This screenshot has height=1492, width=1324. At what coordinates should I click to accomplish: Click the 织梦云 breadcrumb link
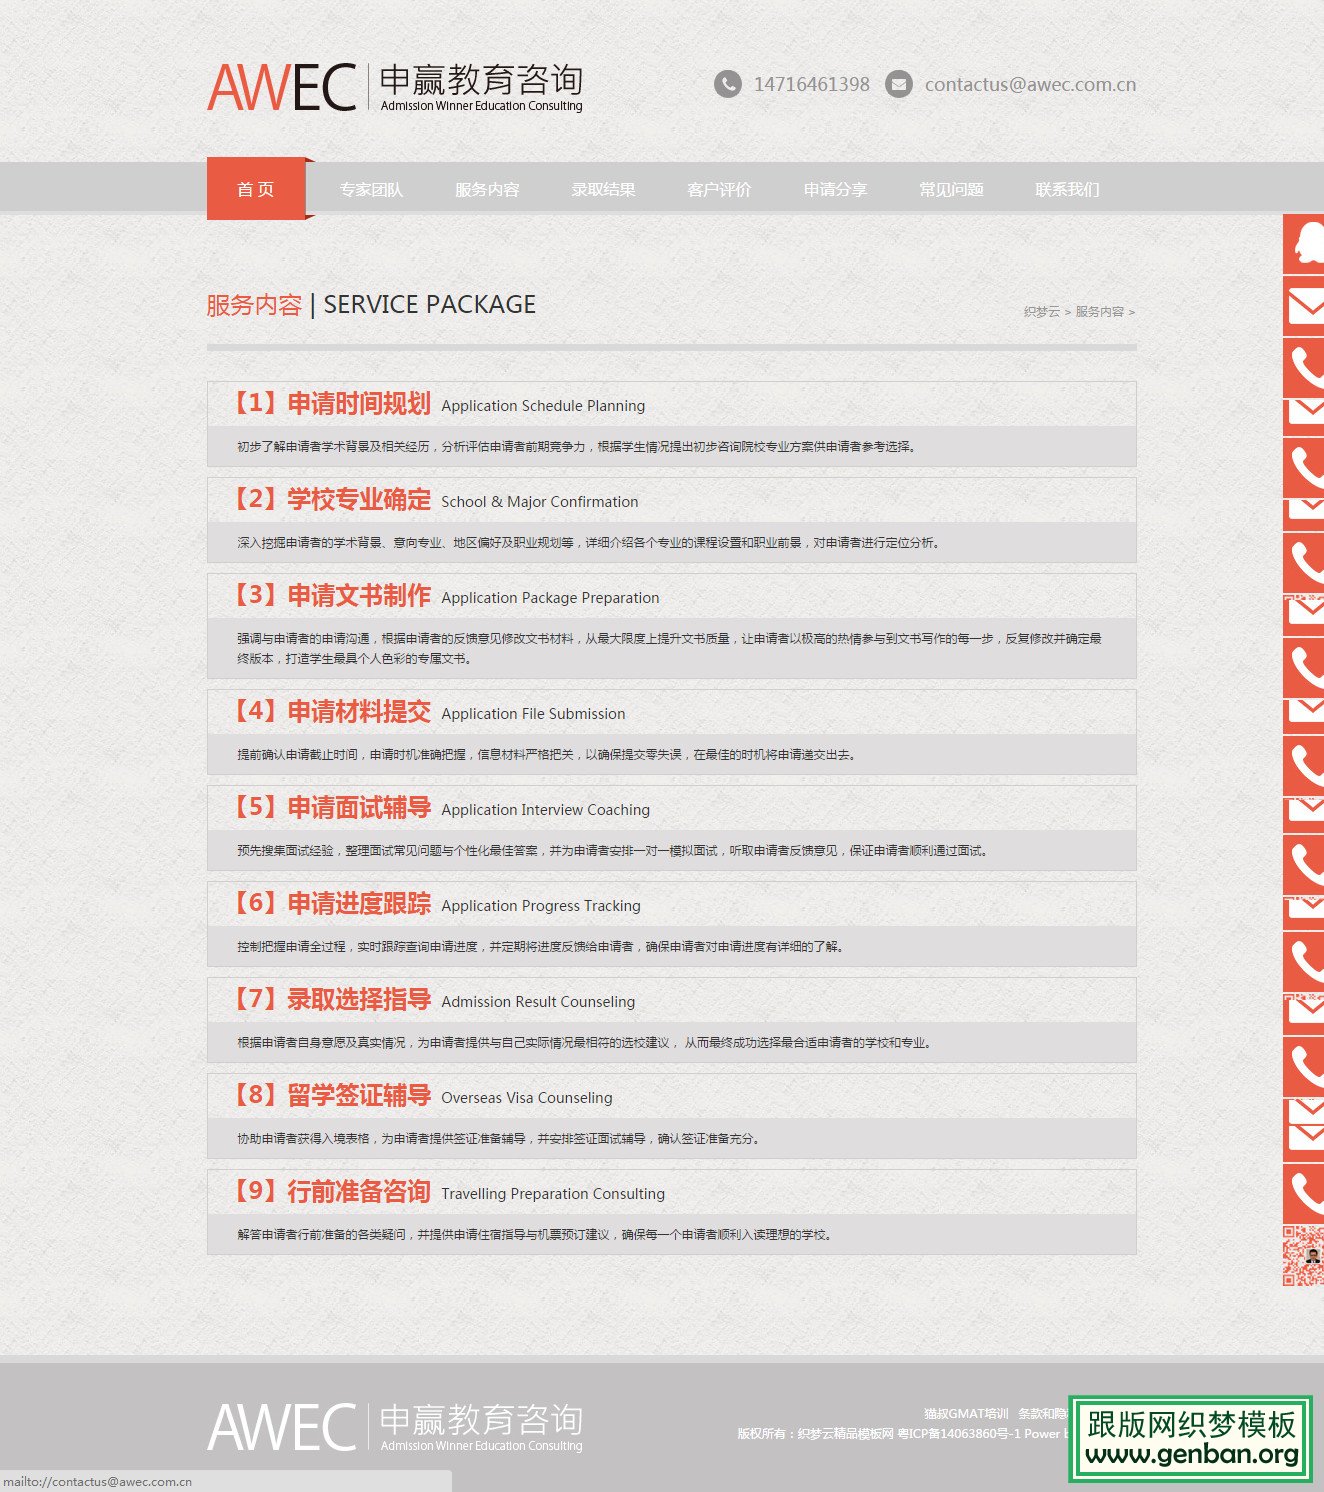click(1041, 312)
